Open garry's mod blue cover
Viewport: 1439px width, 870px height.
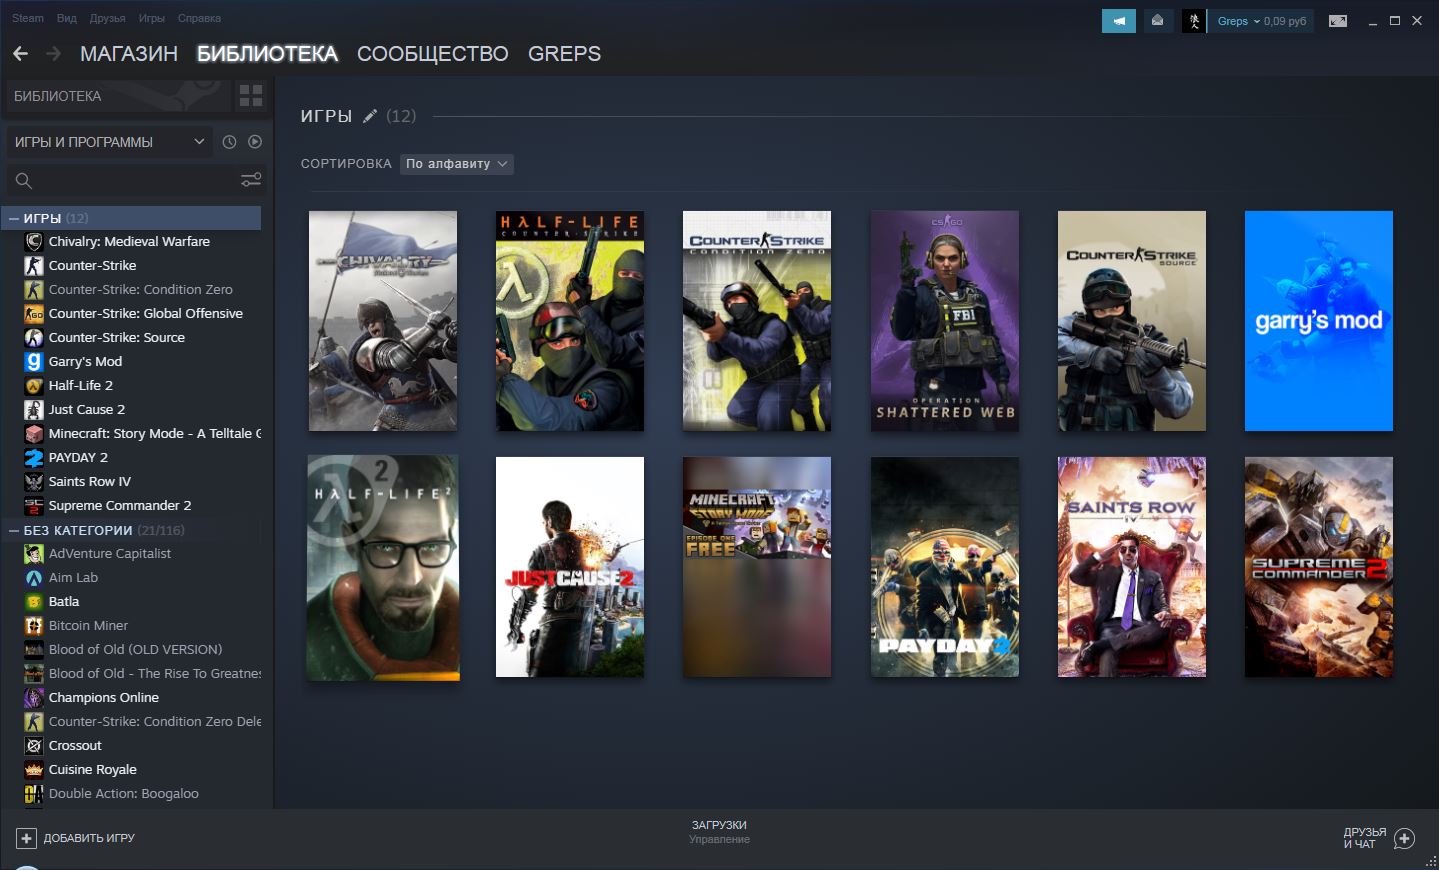(1319, 321)
